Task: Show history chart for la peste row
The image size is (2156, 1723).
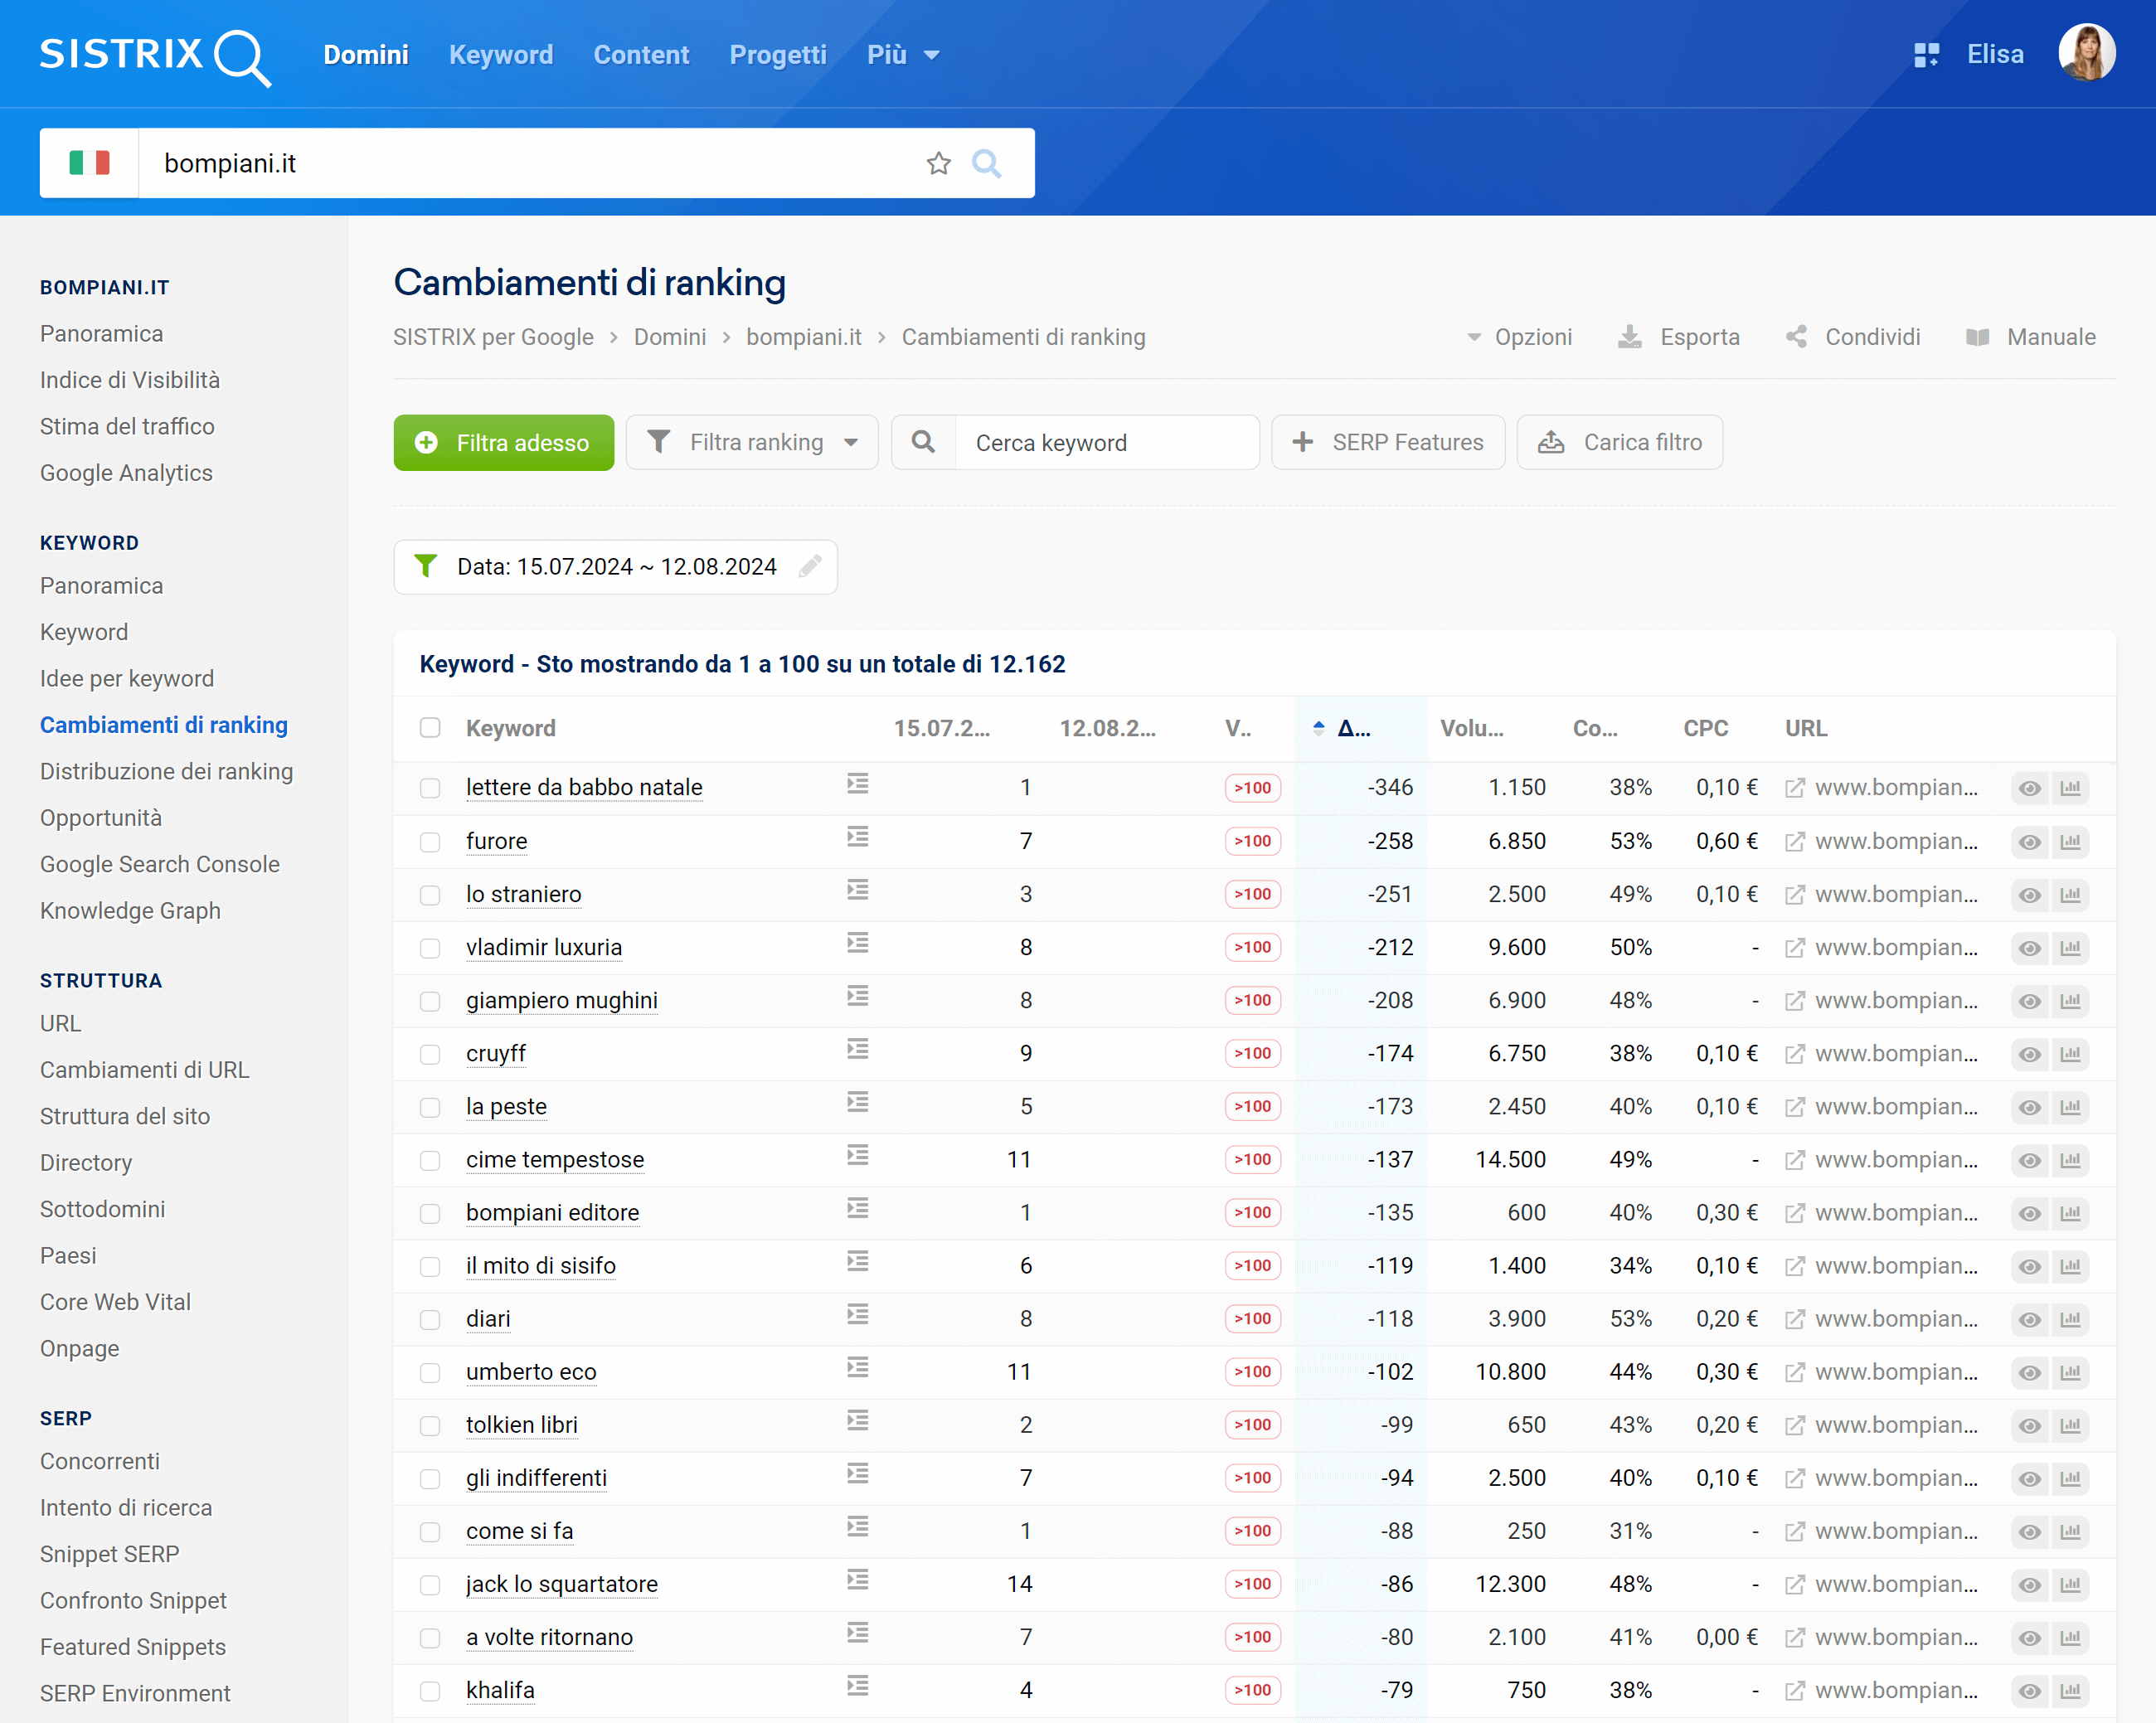Action: pyautogui.click(x=2071, y=1107)
